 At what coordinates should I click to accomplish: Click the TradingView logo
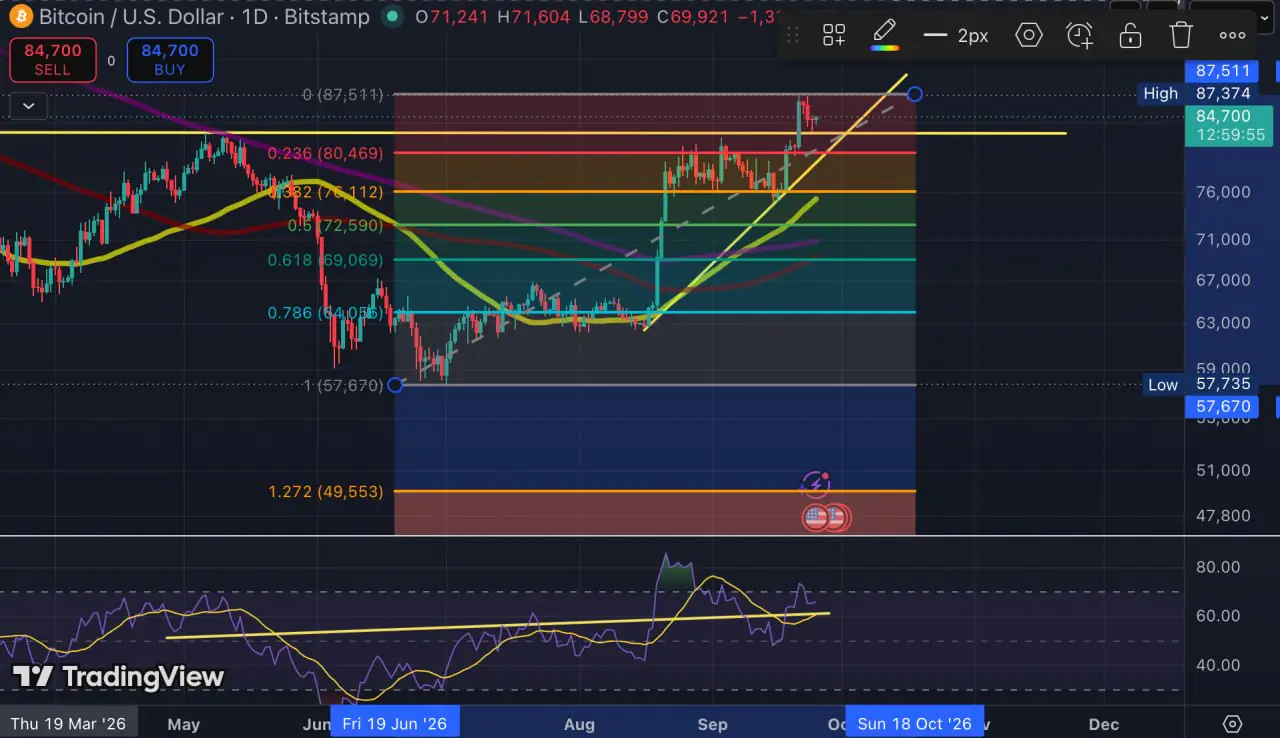click(x=118, y=677)
